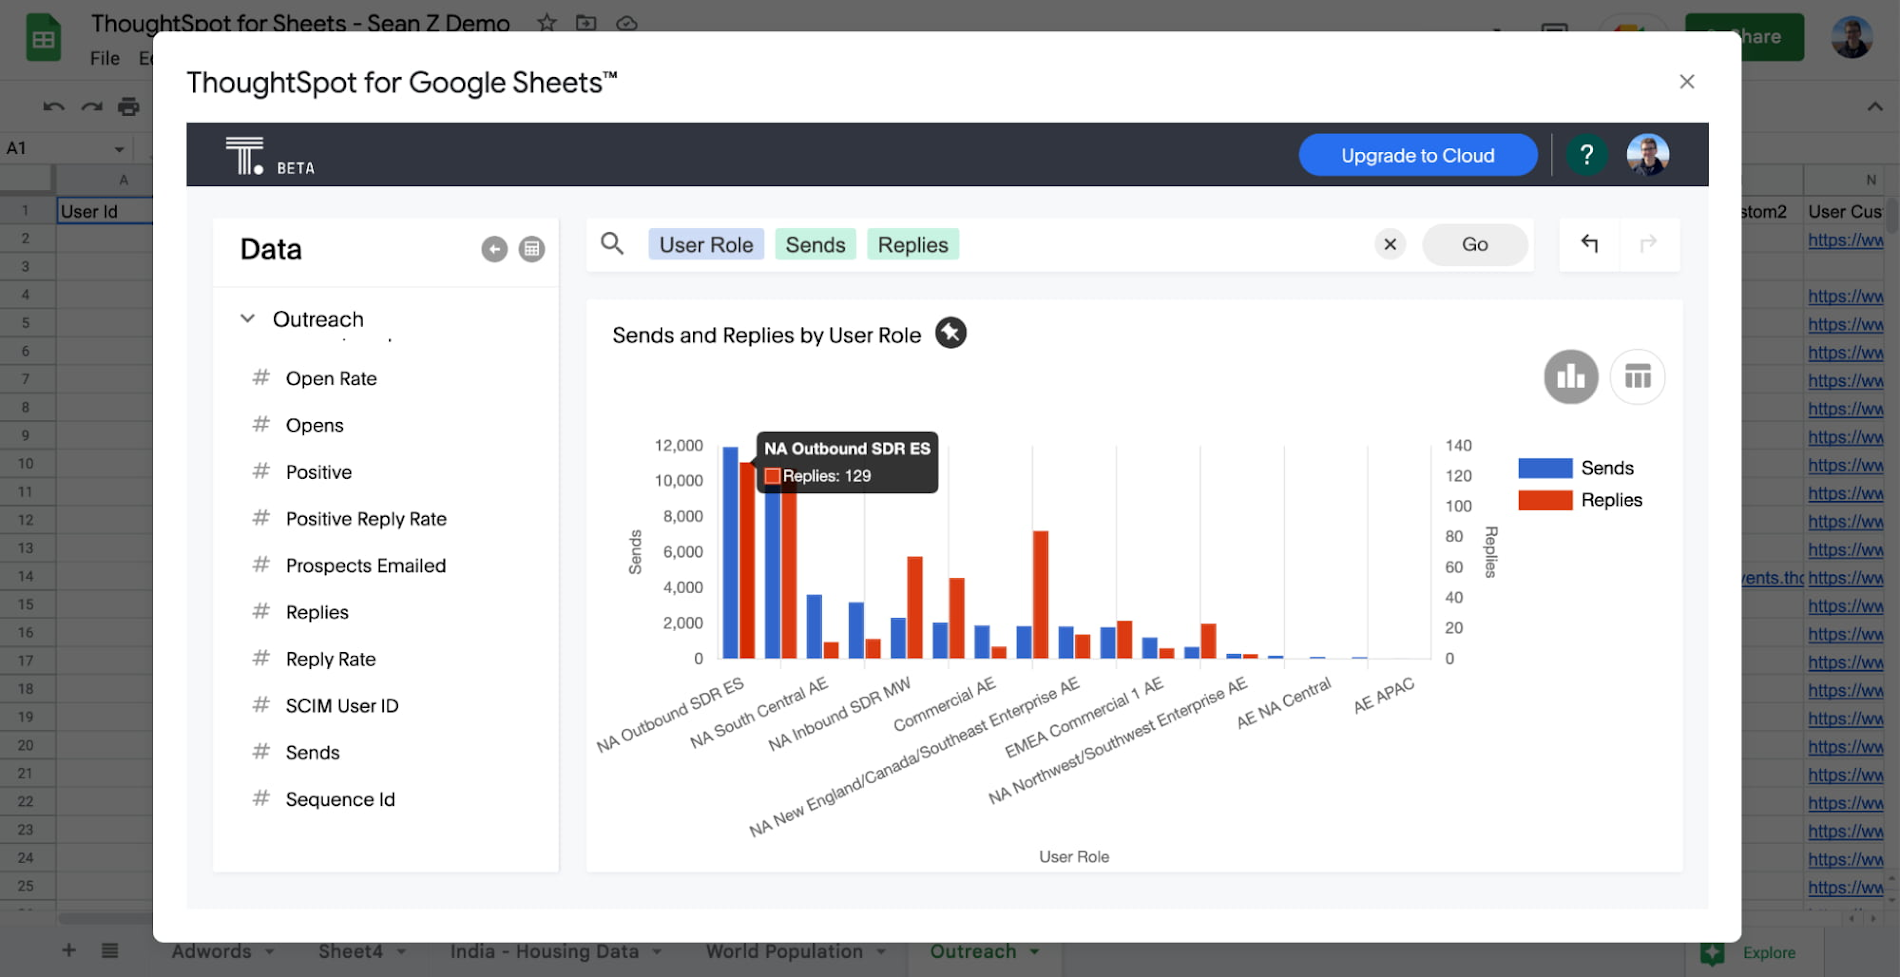Open the A1 name box dropdown
The height and width of the screenshot is (977, 1900).
click(120, 149)
